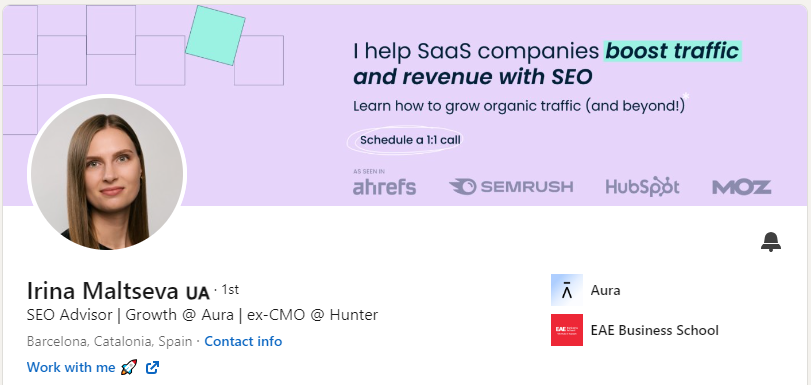Viewport: 811px width, 385px height.
Task: Click the rocket emoji icon
Action: tap(129, 367)
